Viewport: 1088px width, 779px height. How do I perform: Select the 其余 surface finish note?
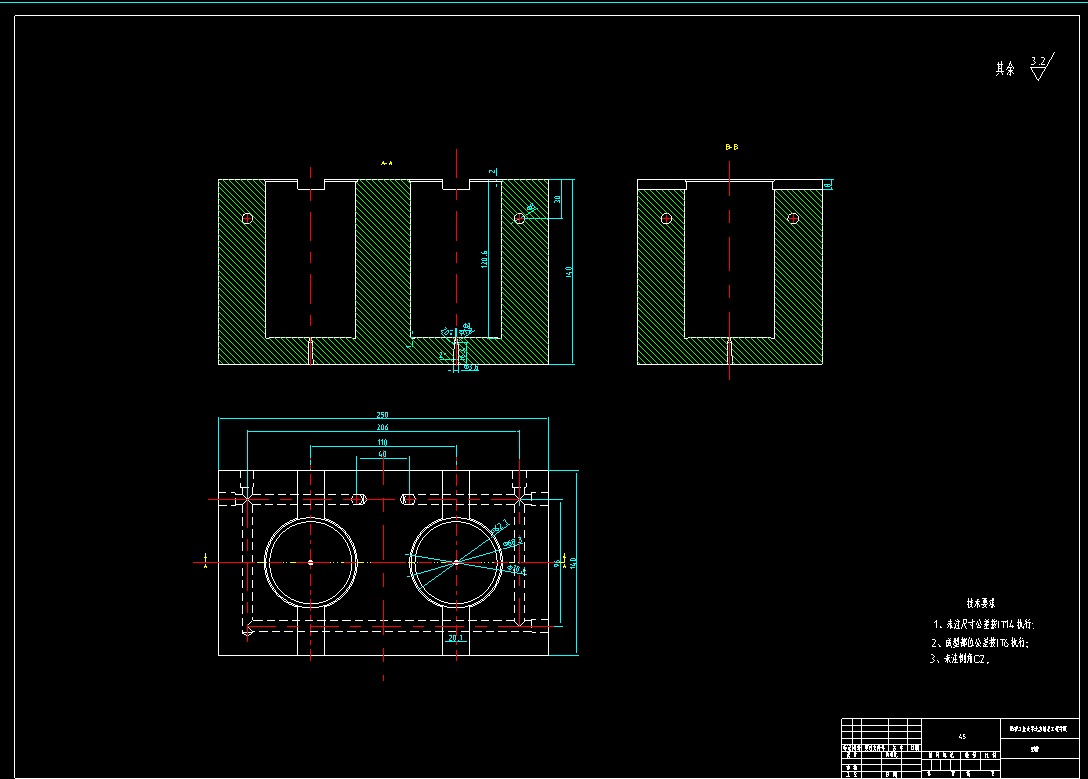(1005, 69)
